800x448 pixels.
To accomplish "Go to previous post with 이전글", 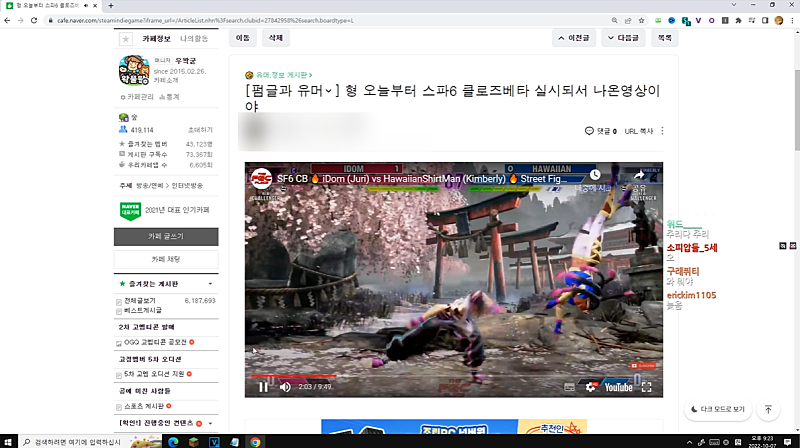I will tap(574, 38).
